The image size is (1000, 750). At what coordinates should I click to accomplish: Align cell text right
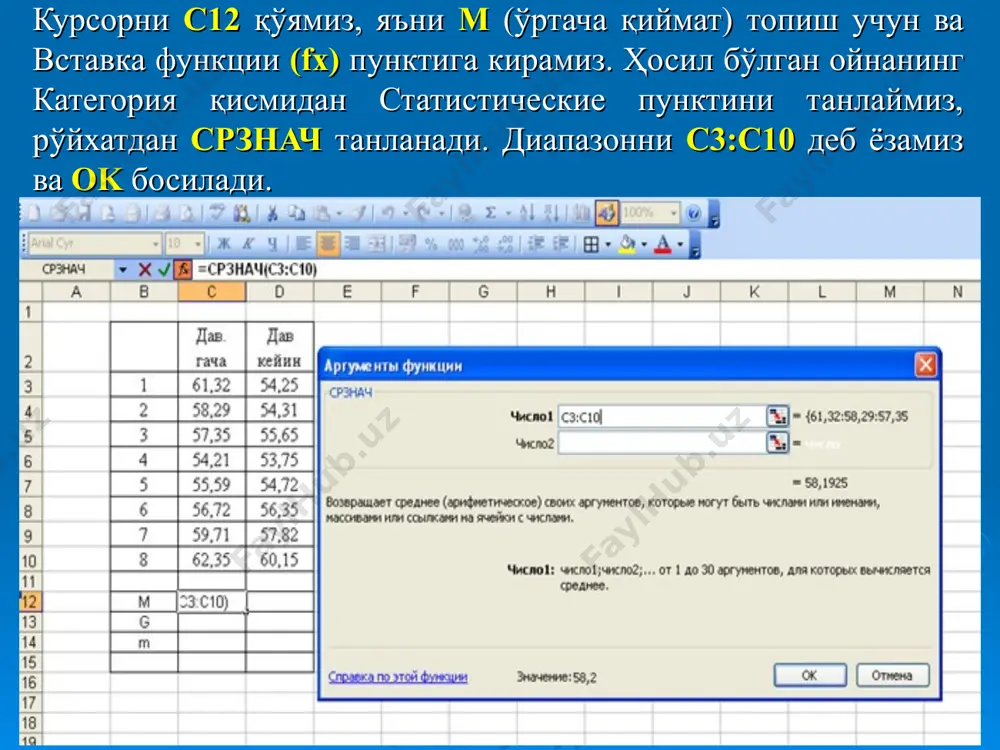coord(353,243)
